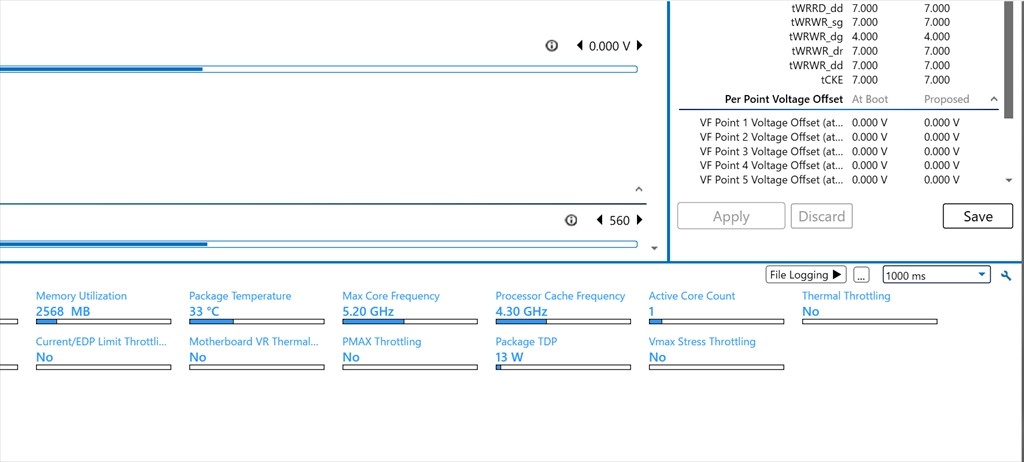Click the Apply button

731,216
